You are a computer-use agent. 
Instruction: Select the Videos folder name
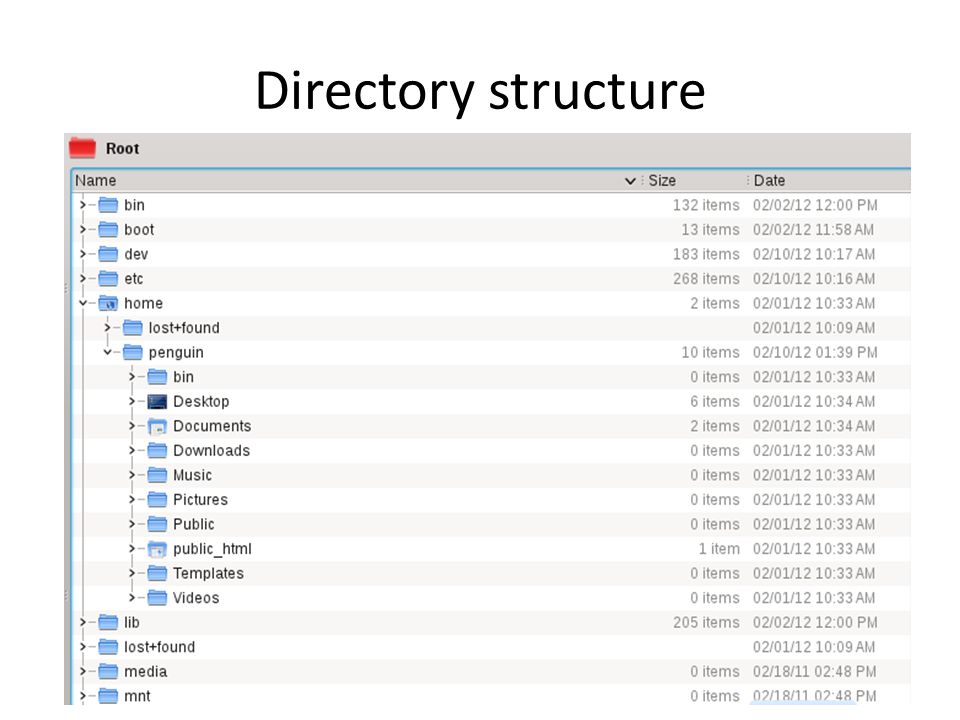[196, 598]
